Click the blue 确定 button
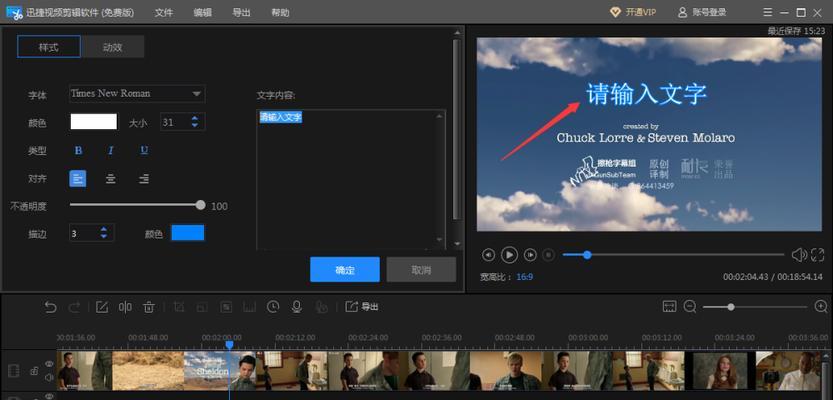This screenshot has height=400, width=833. point(345,269)
